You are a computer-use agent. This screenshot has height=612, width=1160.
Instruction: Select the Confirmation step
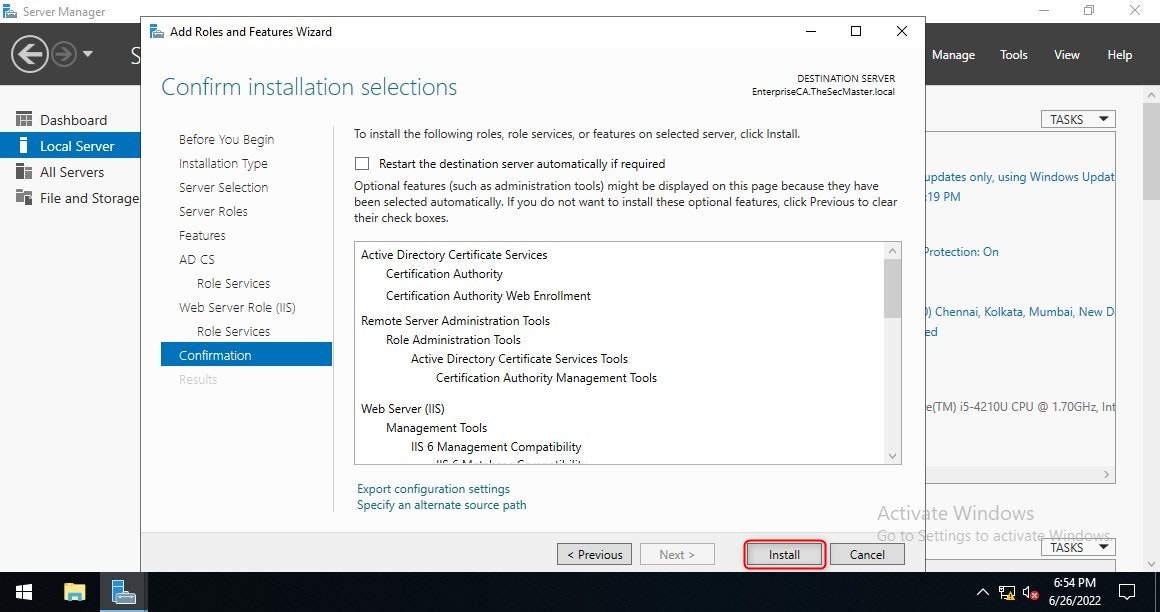[246, 354]
